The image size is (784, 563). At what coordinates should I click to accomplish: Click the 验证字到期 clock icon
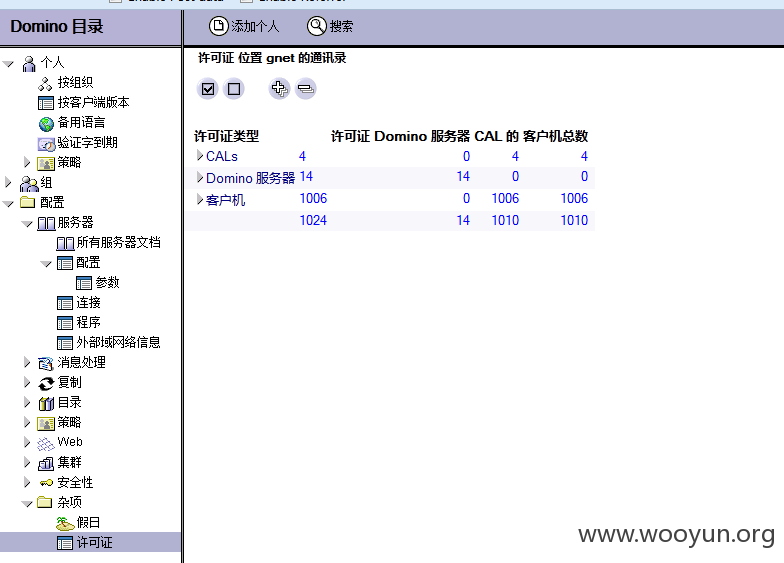(x=46, y=144)
